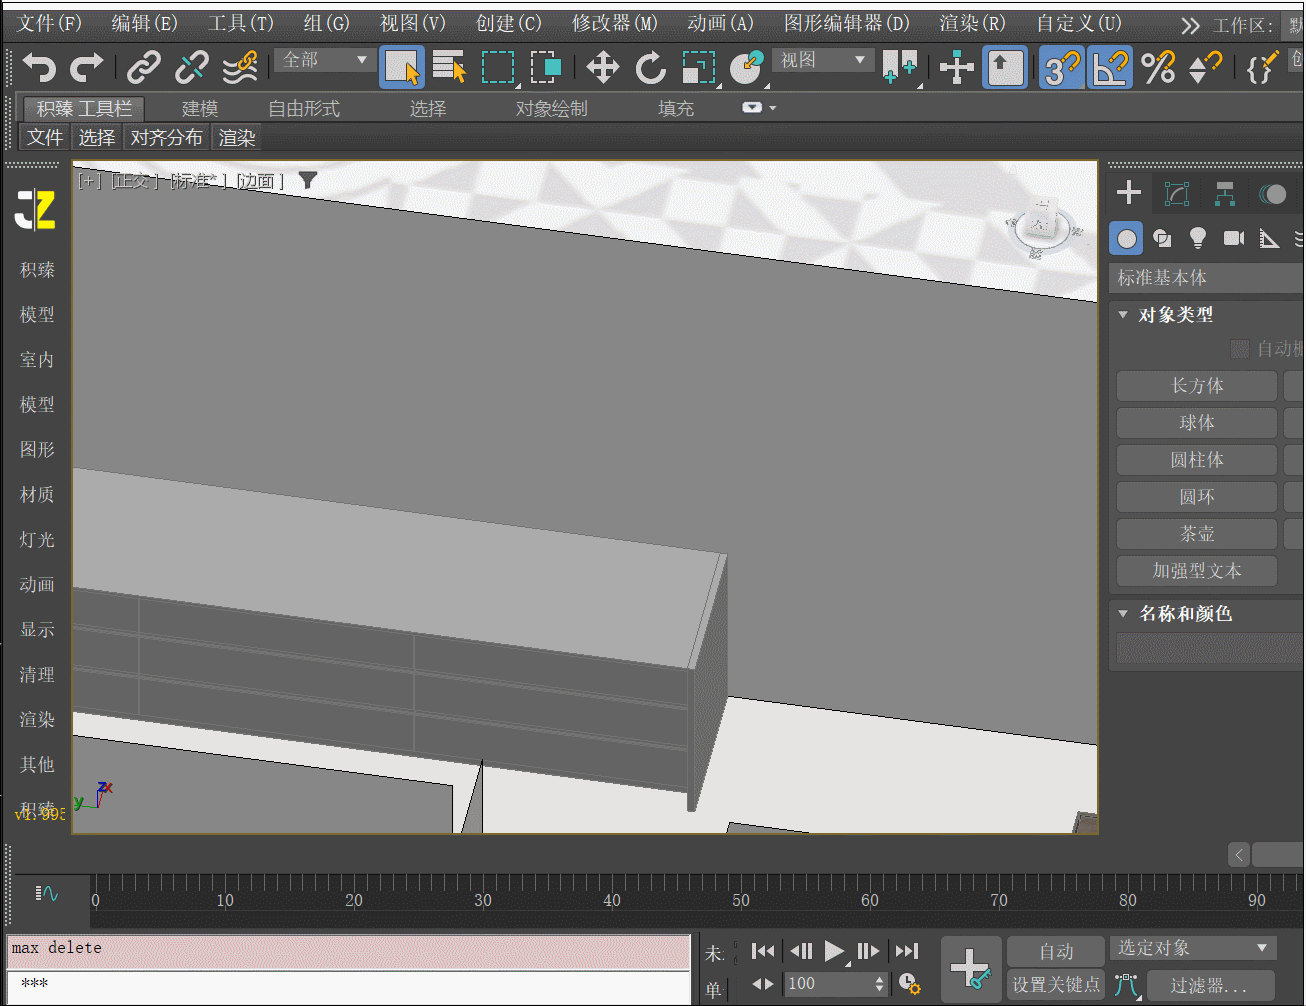The width and height of the screenshot is (1306, 1006).
Task: Switch to the Hierarchy command panel tab
Action: pos(1225,193)
